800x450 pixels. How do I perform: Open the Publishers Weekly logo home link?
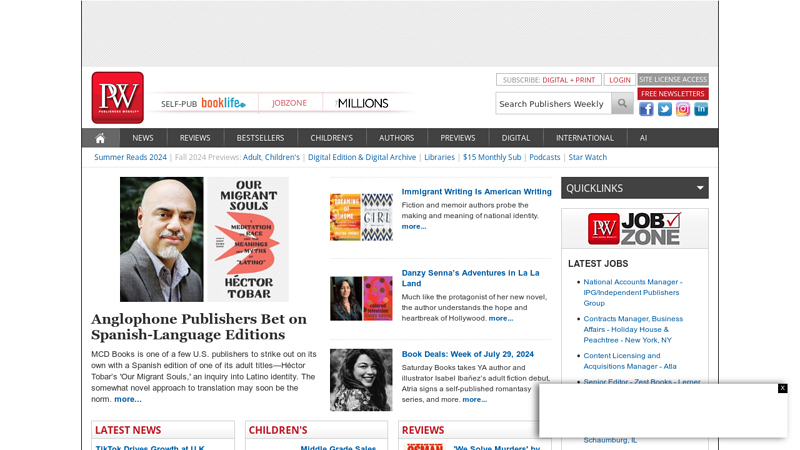coord(117,97)
